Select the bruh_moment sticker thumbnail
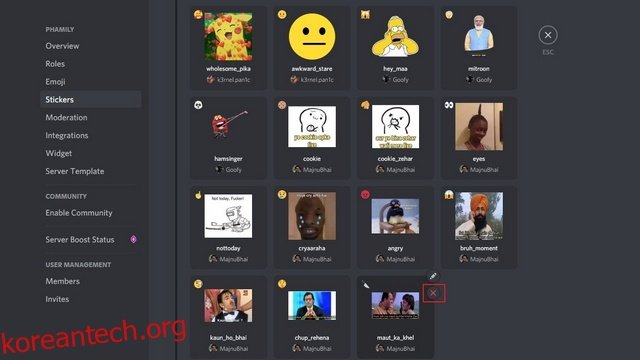 click(479, 216)
